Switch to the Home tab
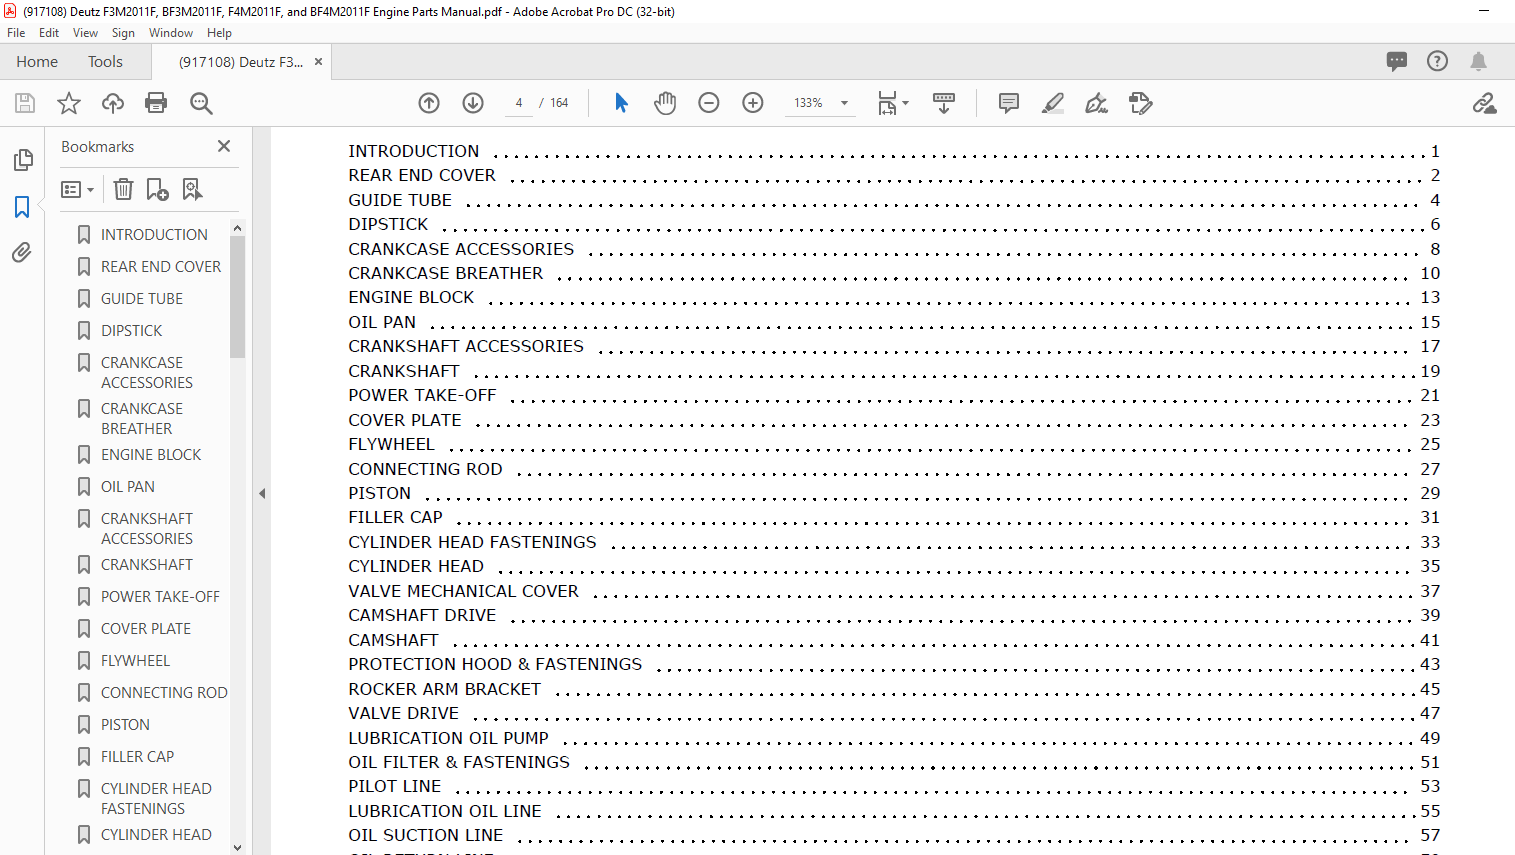 click(x=37, y=61)
